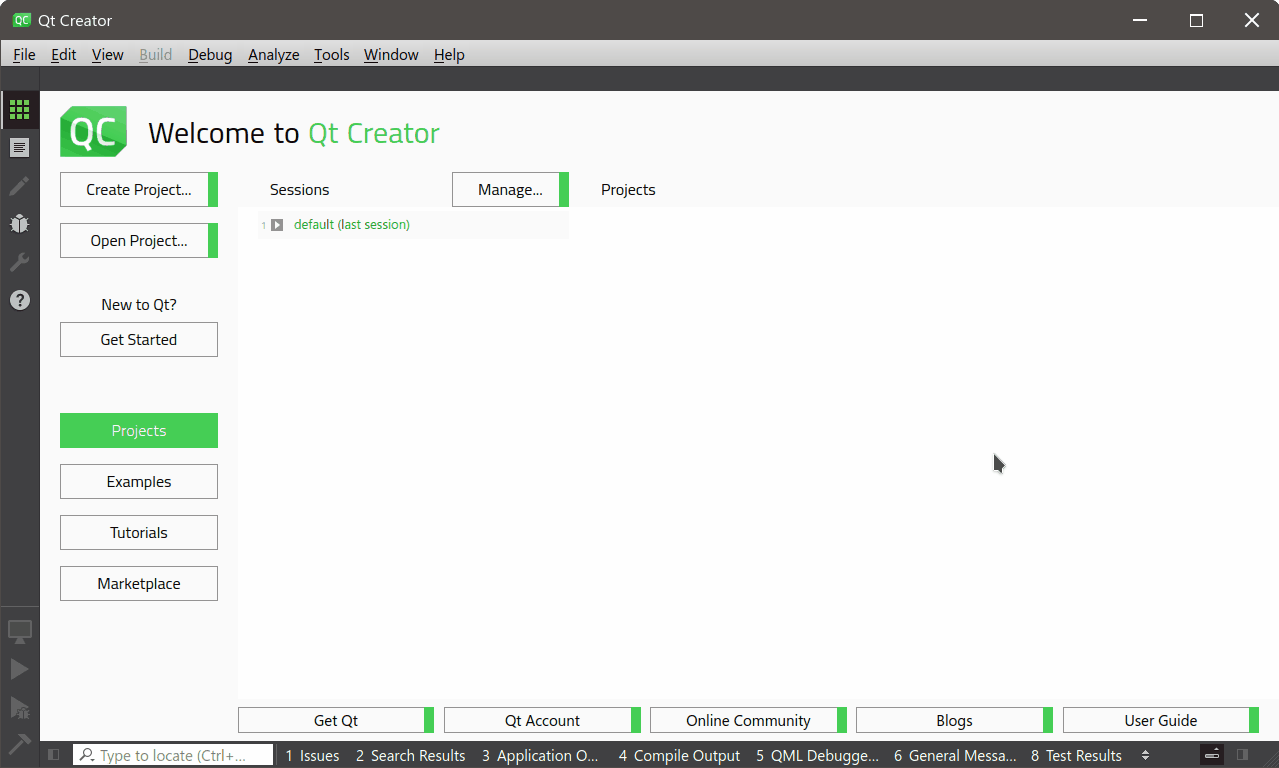This screenshot has height=768, width=1279.
Task: Open the Tools menu
Action: coord(331,55)
